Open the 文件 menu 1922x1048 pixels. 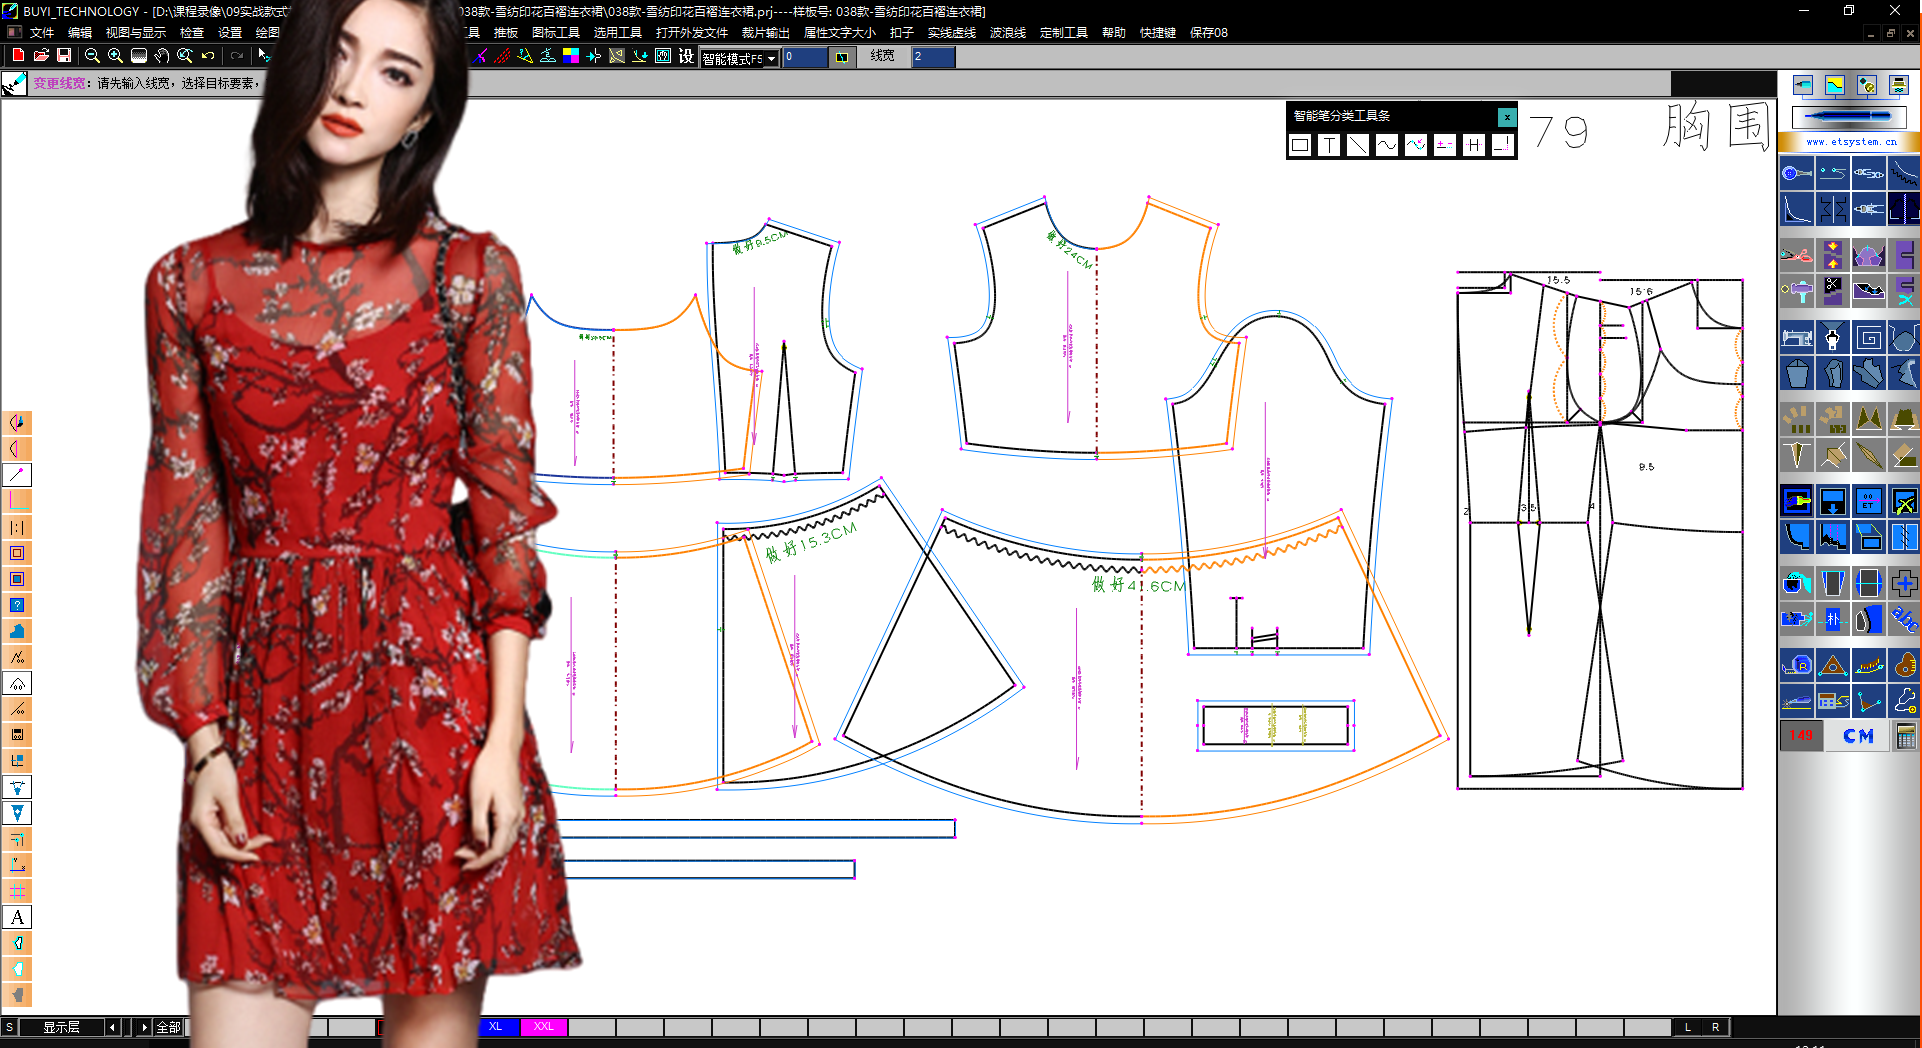point(42,32)
